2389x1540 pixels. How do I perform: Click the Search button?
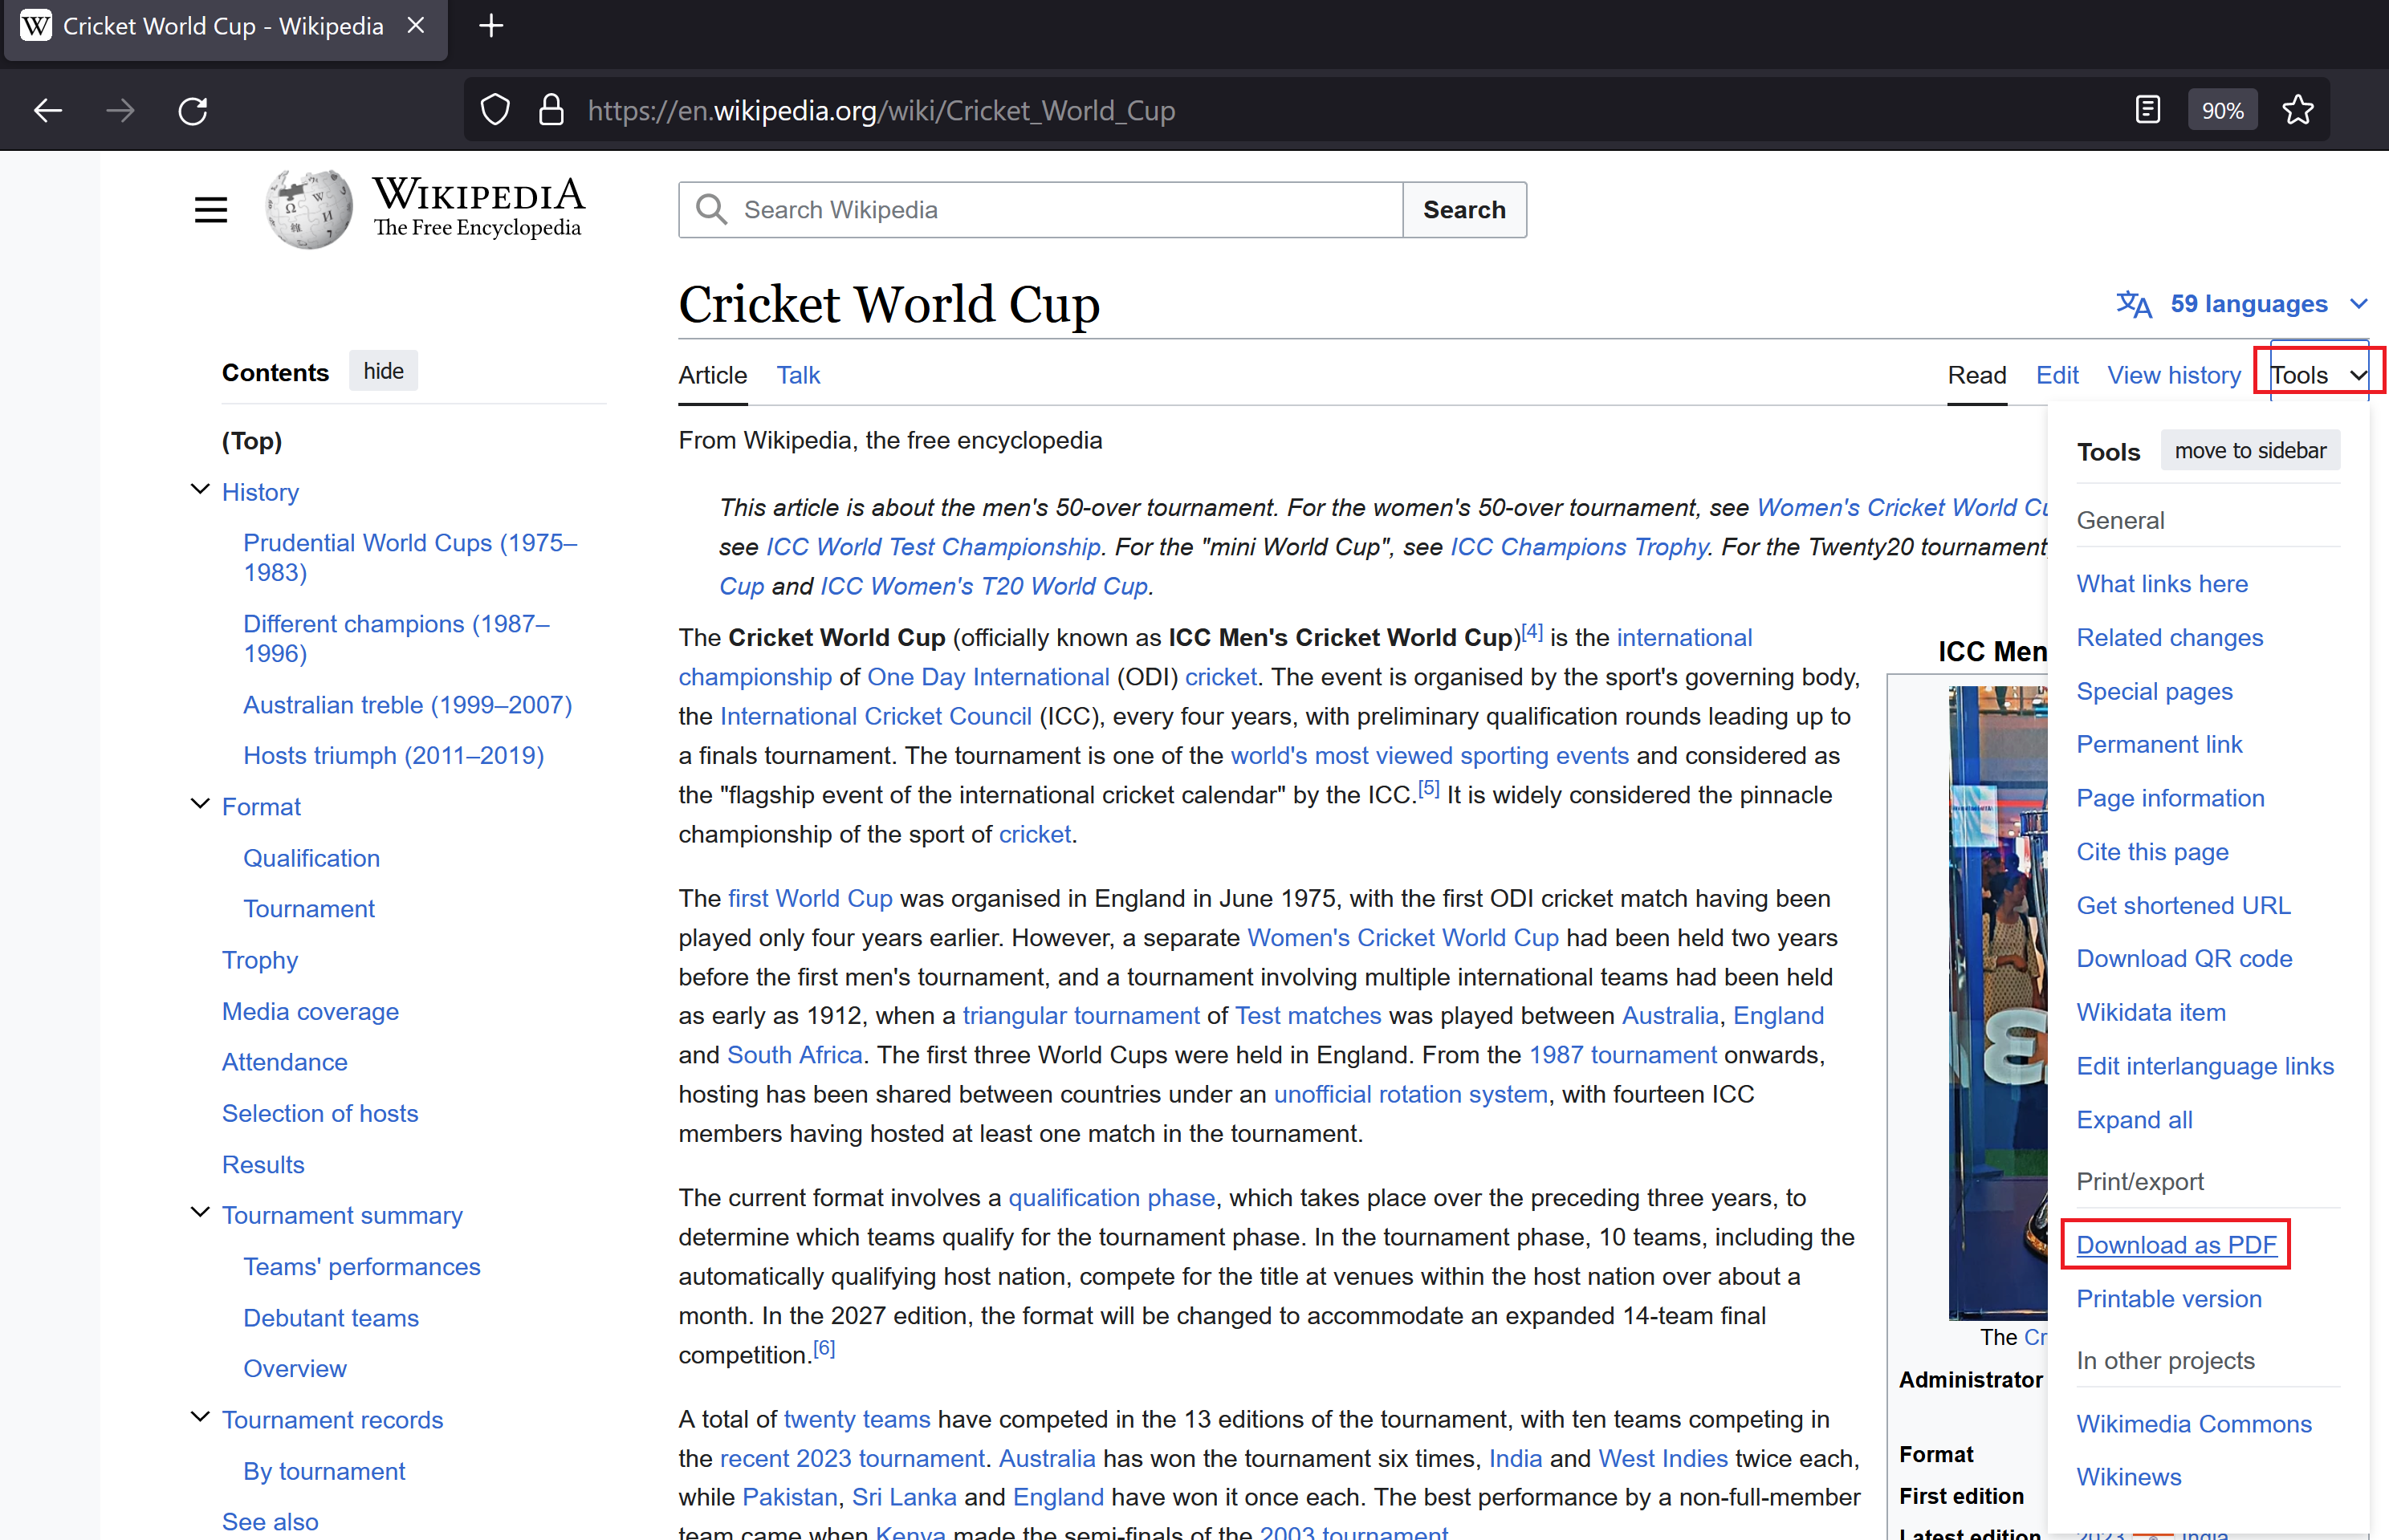pyautogui.click(x=1463, y=209)
